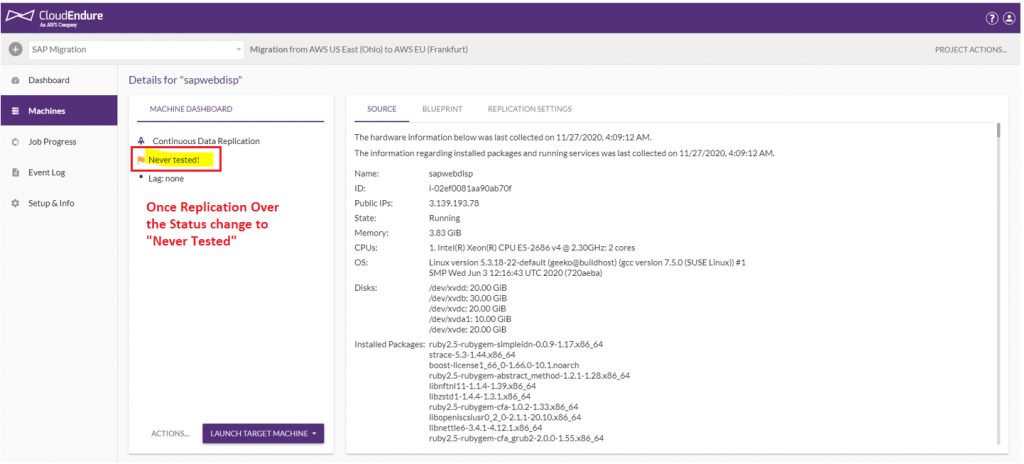Click package ruby2.5-rubygem-cfa_grub2 entry
The width and height of the screenshot is (1024, 464).
pos(516,439)
